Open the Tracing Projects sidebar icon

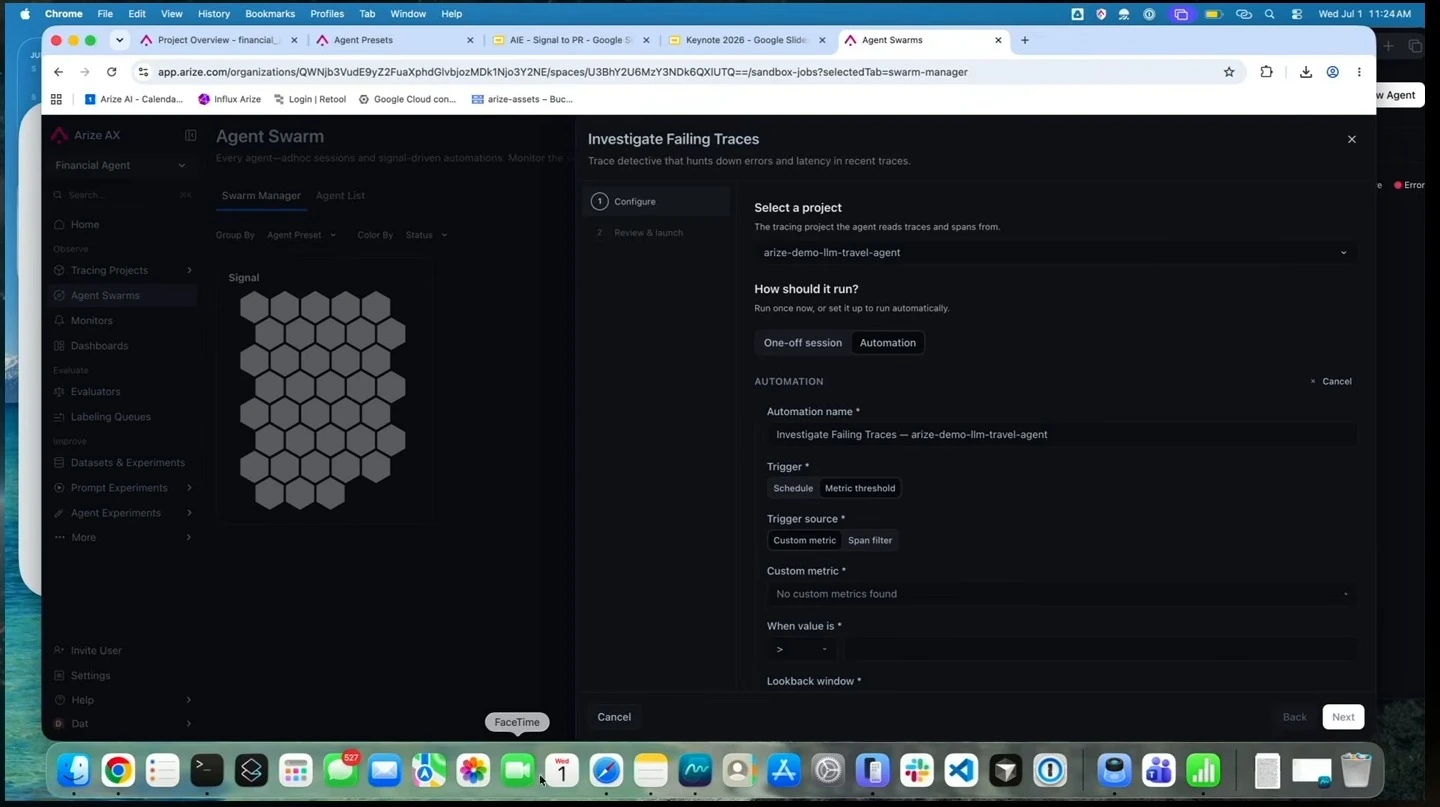59,270
